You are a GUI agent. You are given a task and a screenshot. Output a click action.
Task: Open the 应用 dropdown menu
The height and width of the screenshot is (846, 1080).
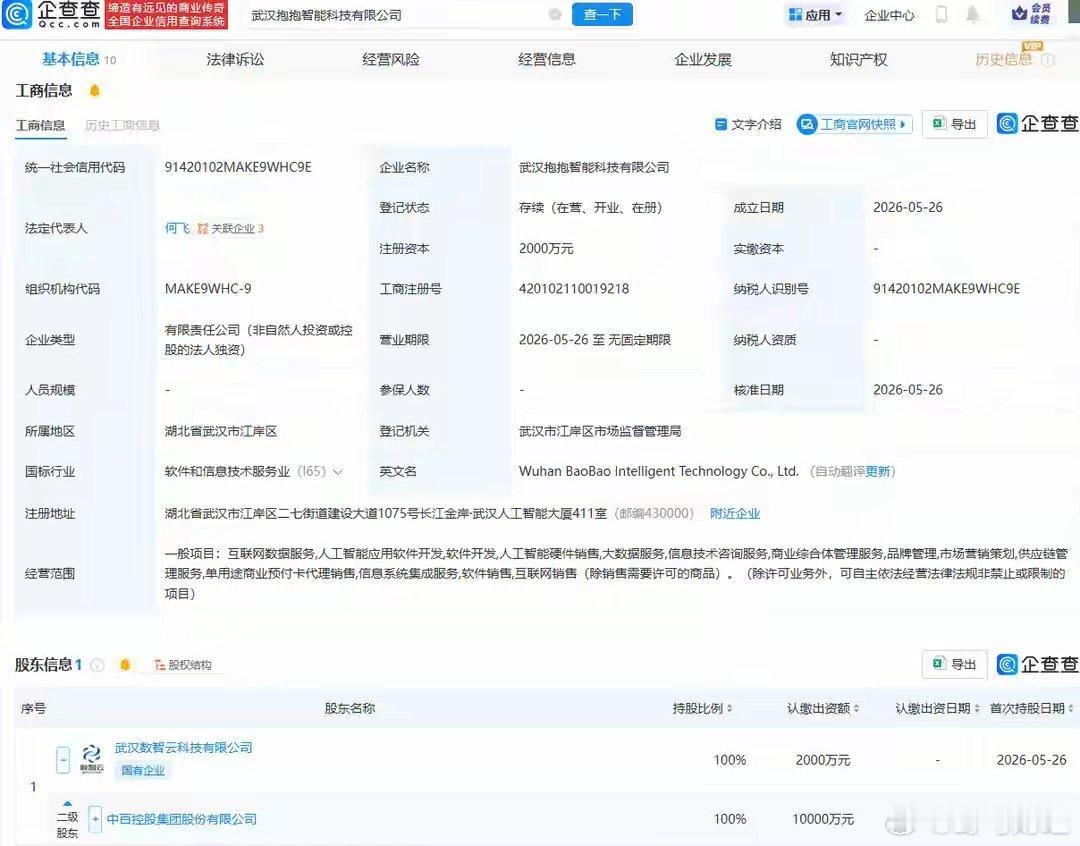click(x=816, y=14)
